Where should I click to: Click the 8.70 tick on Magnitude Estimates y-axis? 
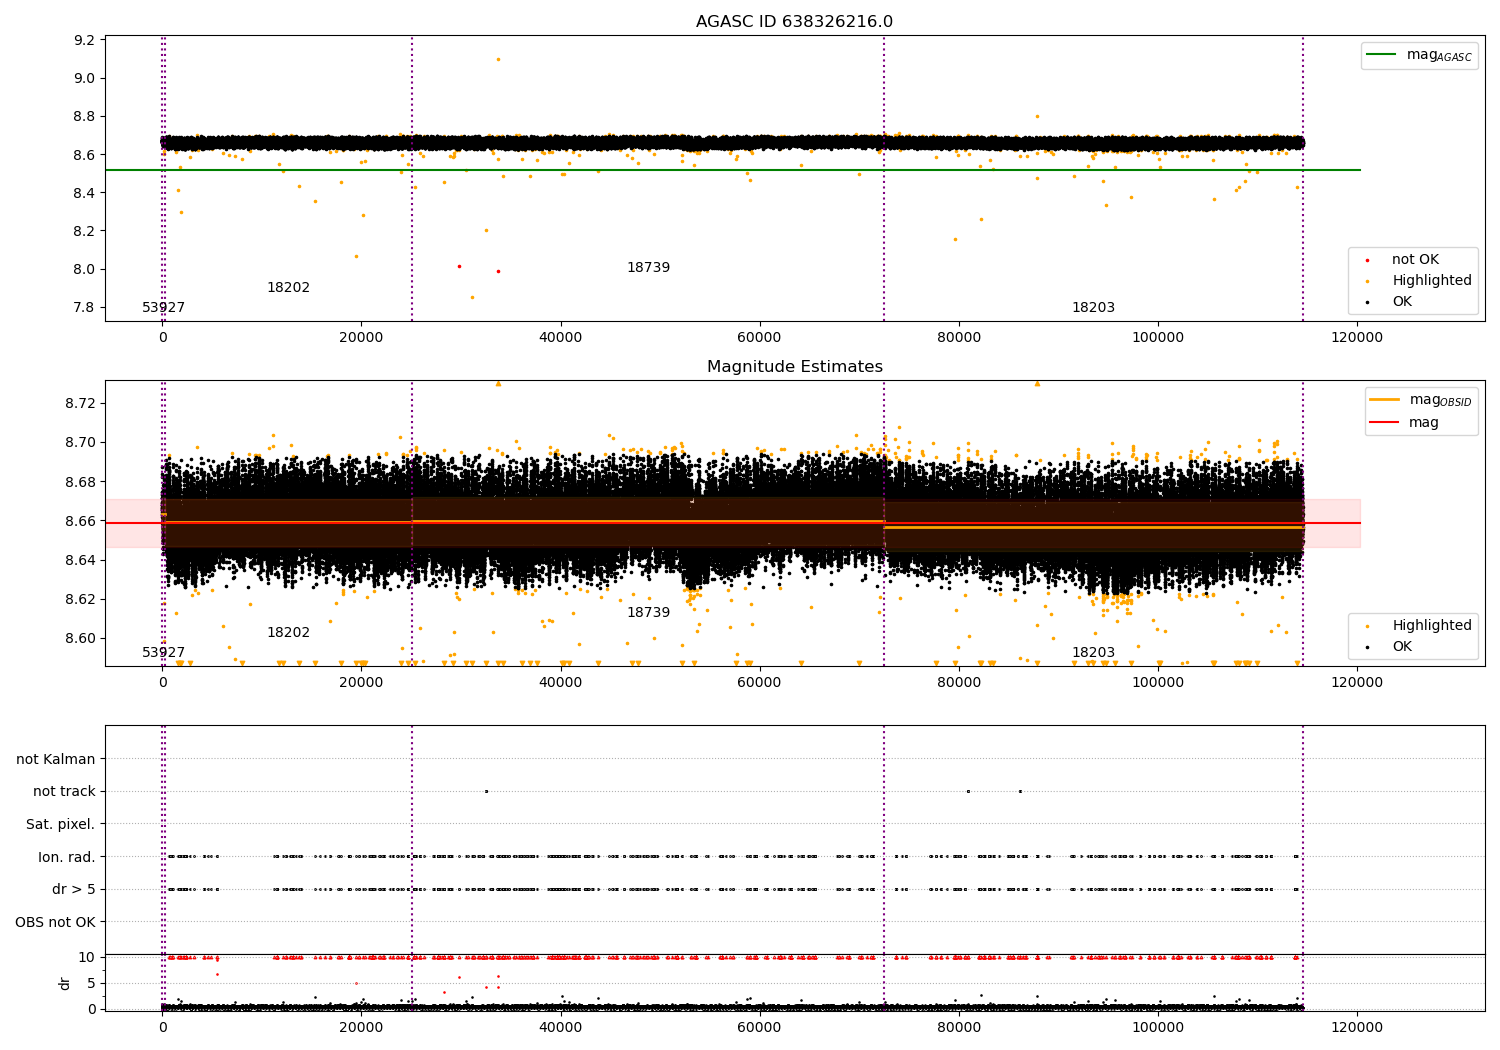click(81, 442)
